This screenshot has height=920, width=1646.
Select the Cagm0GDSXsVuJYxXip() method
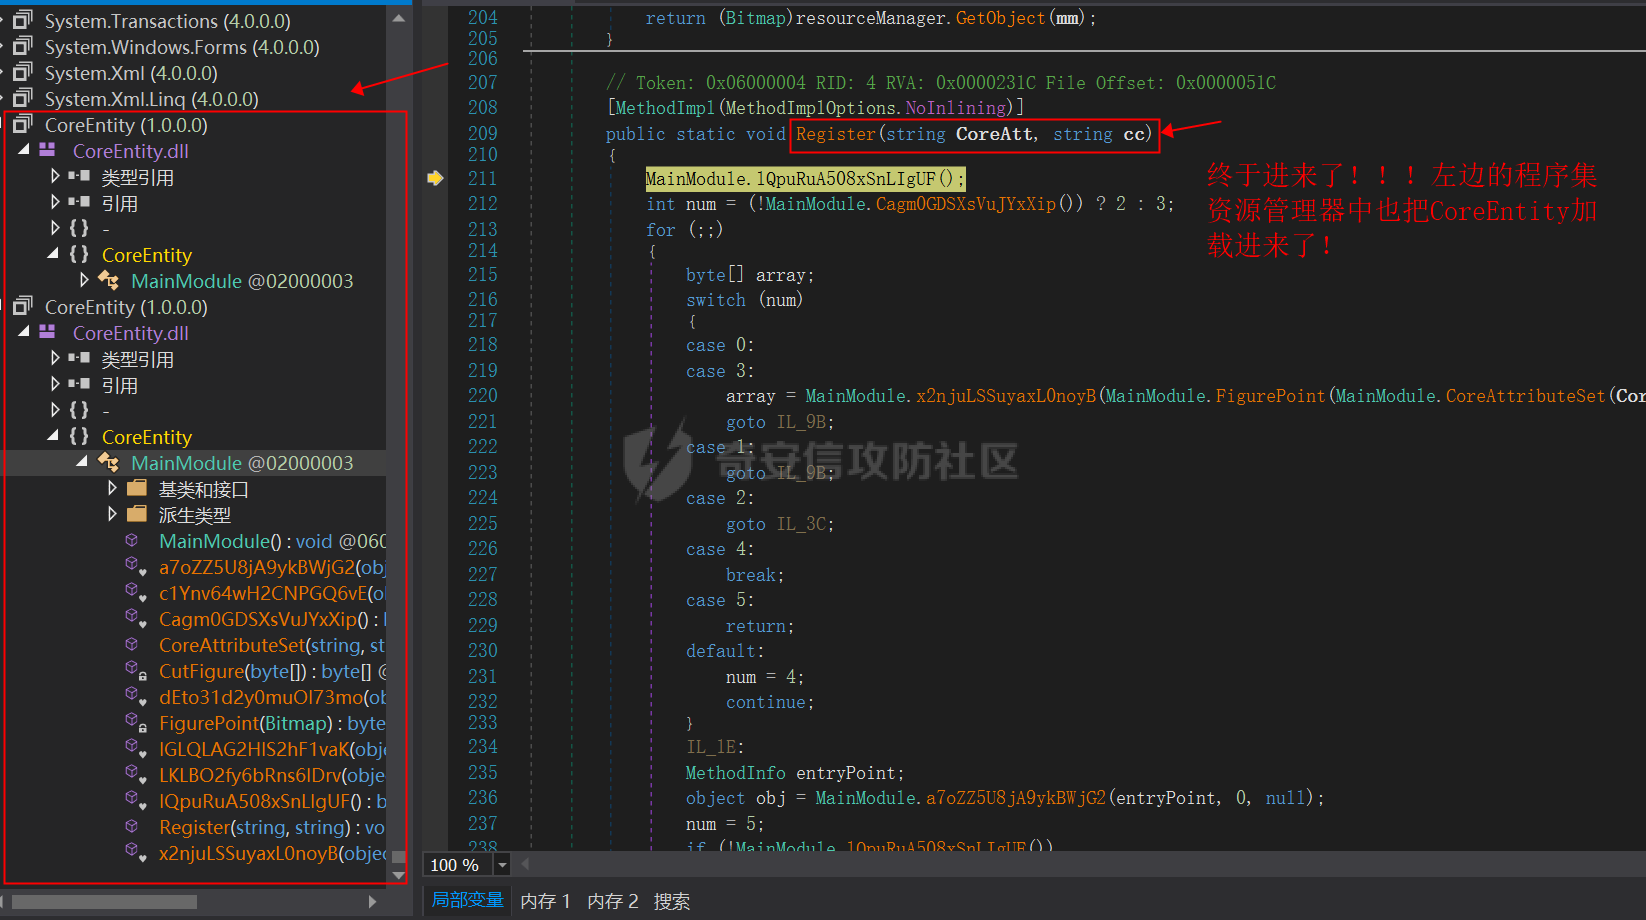272,619
